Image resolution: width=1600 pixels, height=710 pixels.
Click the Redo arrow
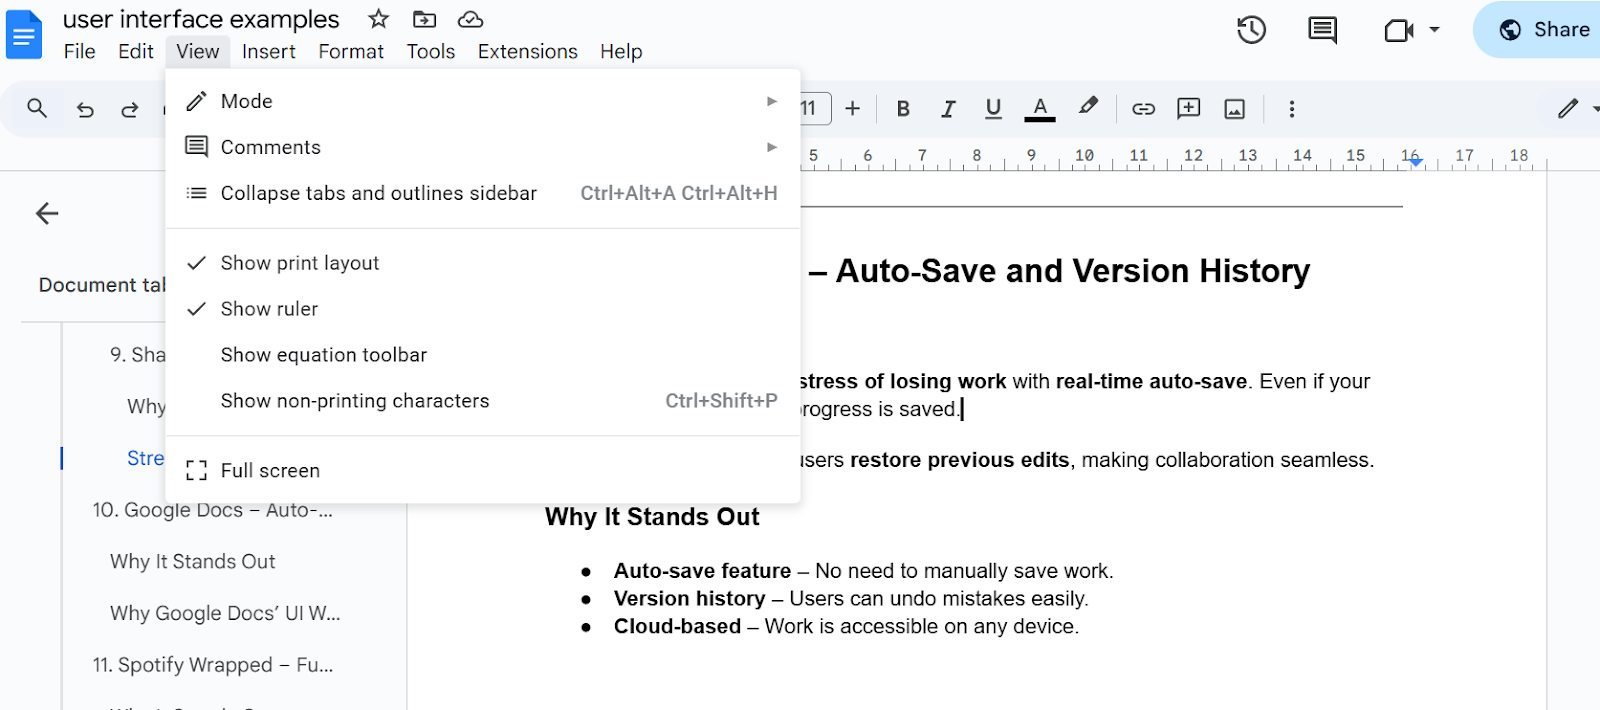click(130, 109)
